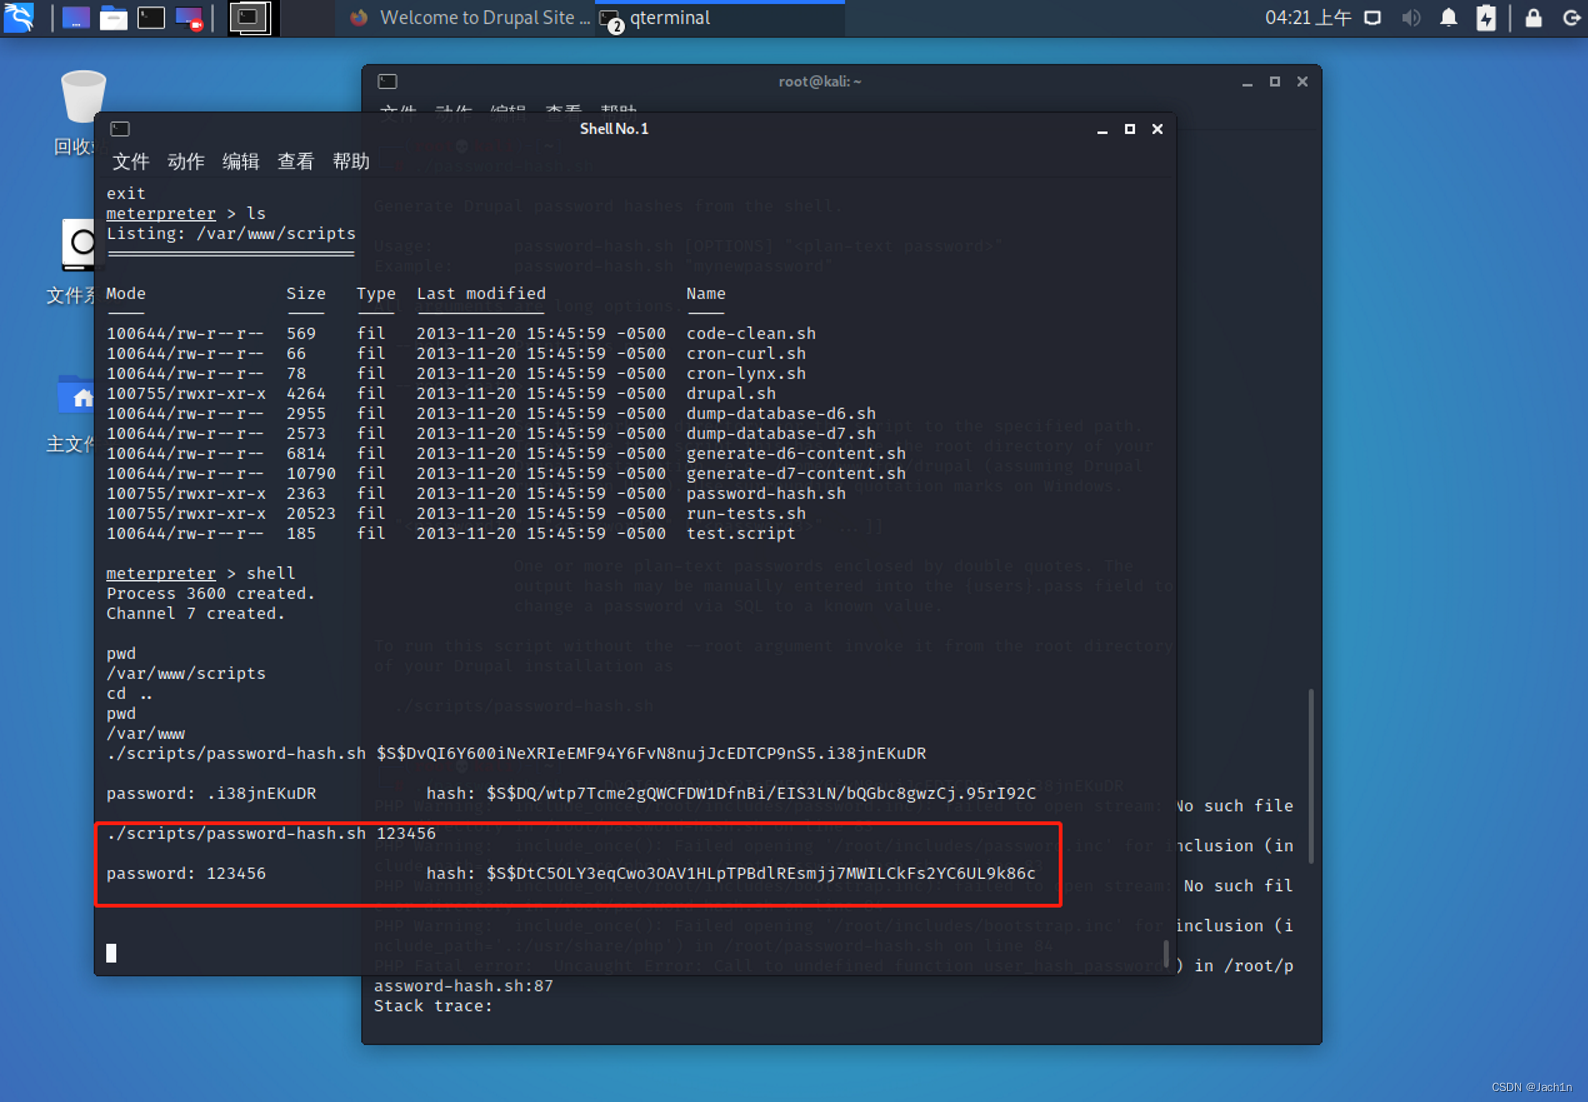The width and height of the screenshot is (1588, 1102).
Task: Open the 文件系统 file system desktop icon
Action: coord(72,261)
